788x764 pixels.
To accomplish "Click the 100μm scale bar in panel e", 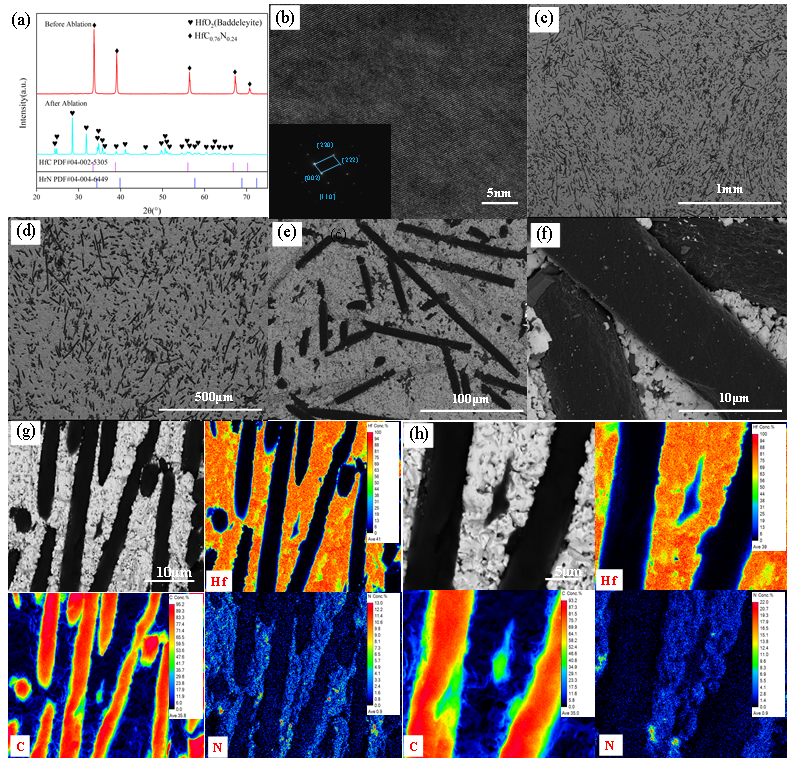I will 469,397.
